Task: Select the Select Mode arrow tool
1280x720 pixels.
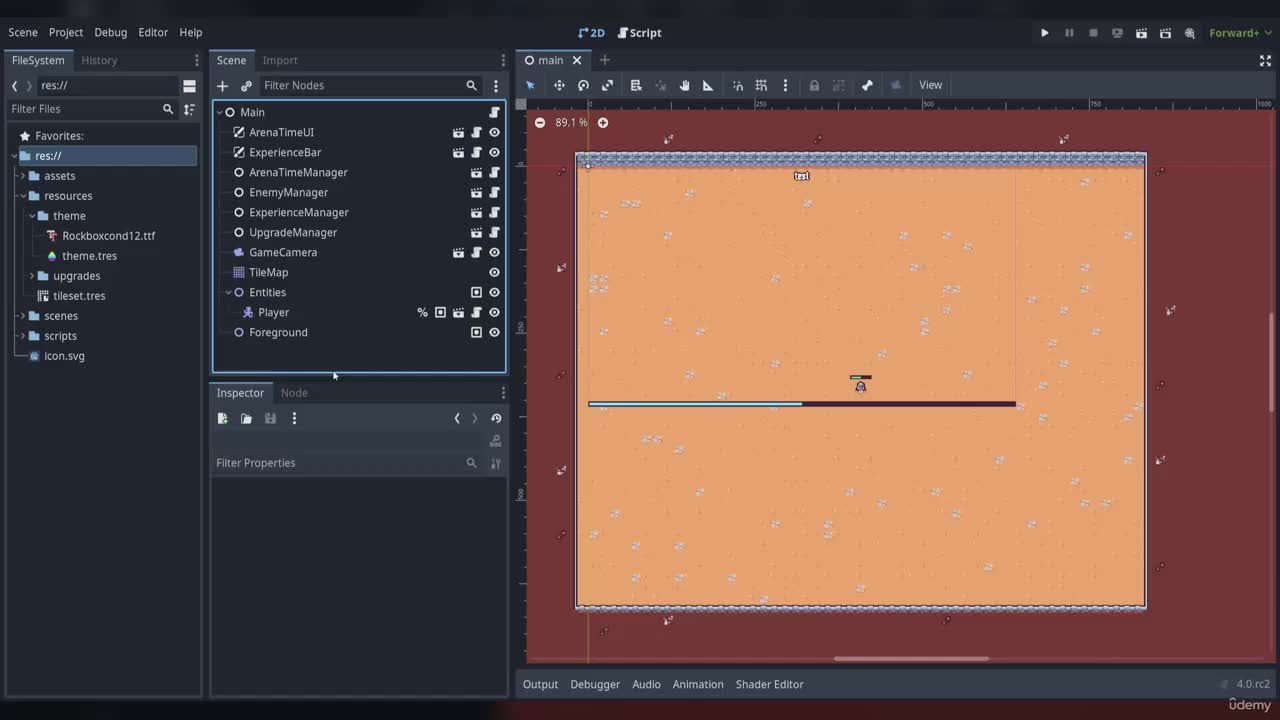Action: pos(531,85)
